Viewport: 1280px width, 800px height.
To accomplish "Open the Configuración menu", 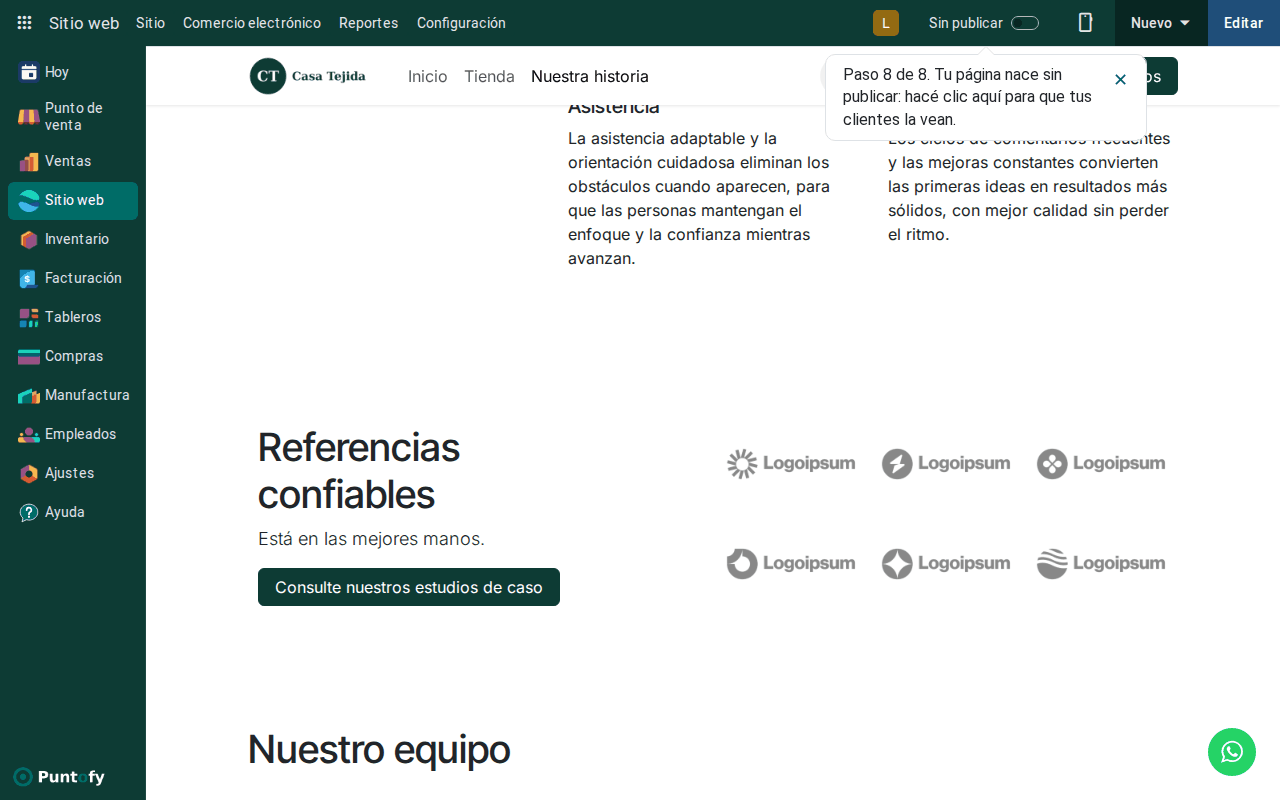I will 461,23.
